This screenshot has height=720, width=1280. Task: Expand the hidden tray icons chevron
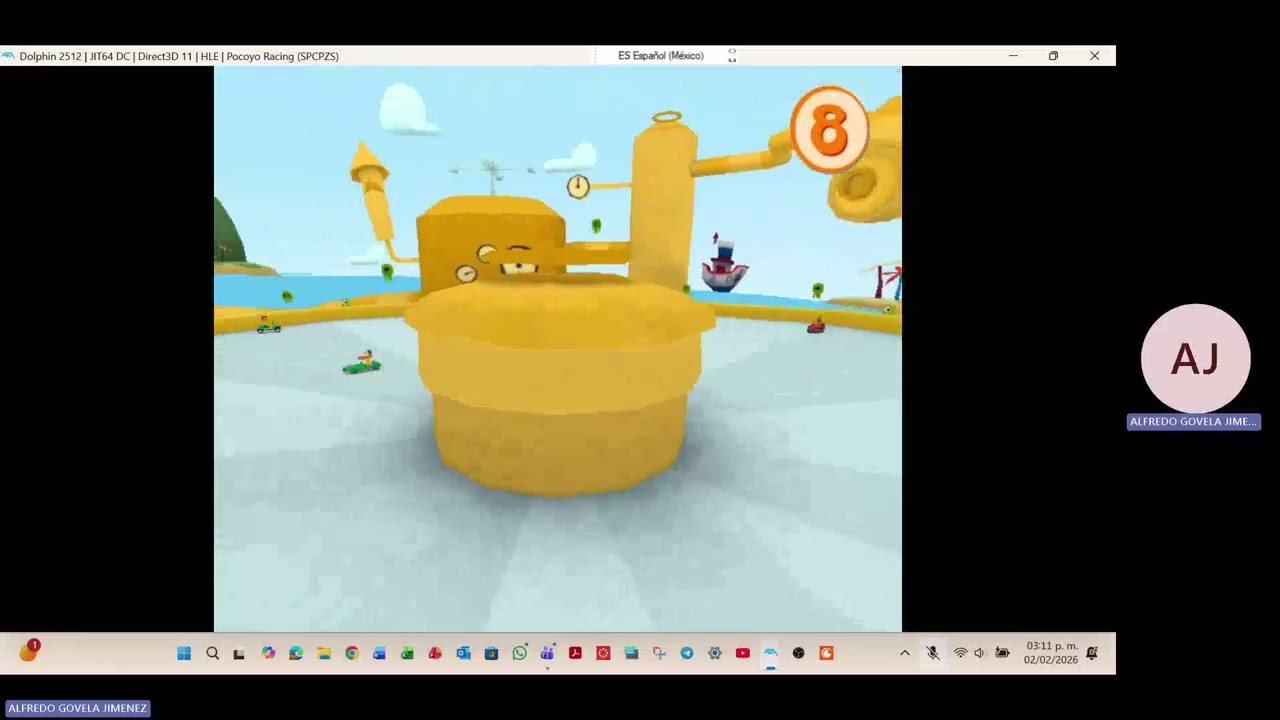(905, 653)
